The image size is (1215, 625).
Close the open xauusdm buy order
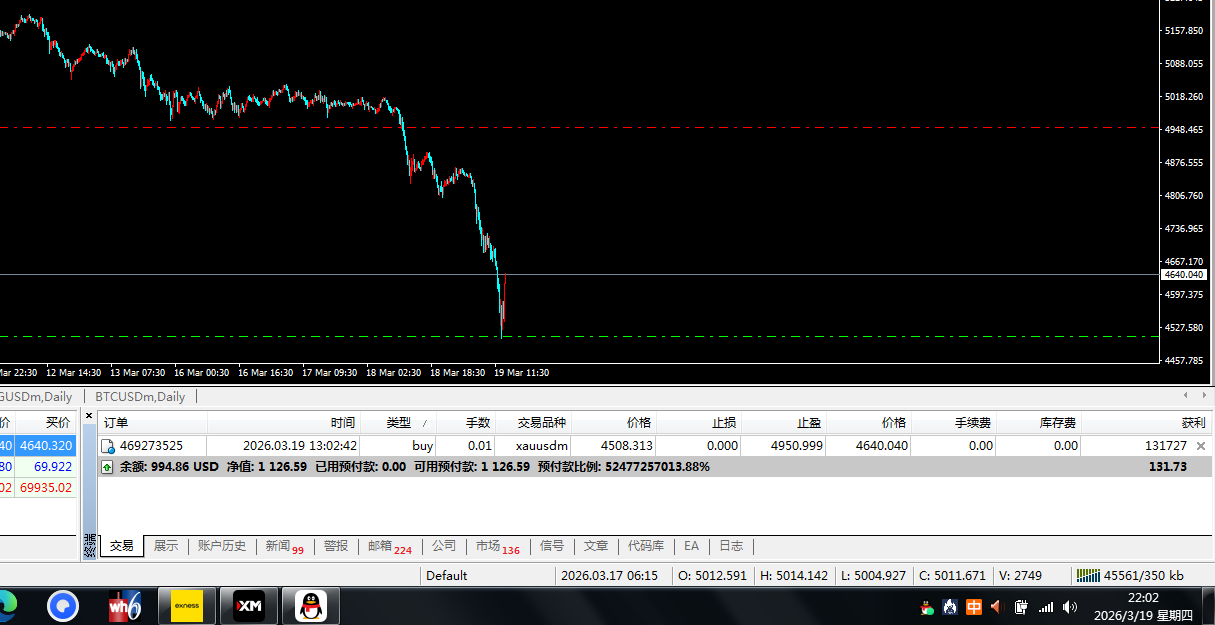(x=1201, y=446)
